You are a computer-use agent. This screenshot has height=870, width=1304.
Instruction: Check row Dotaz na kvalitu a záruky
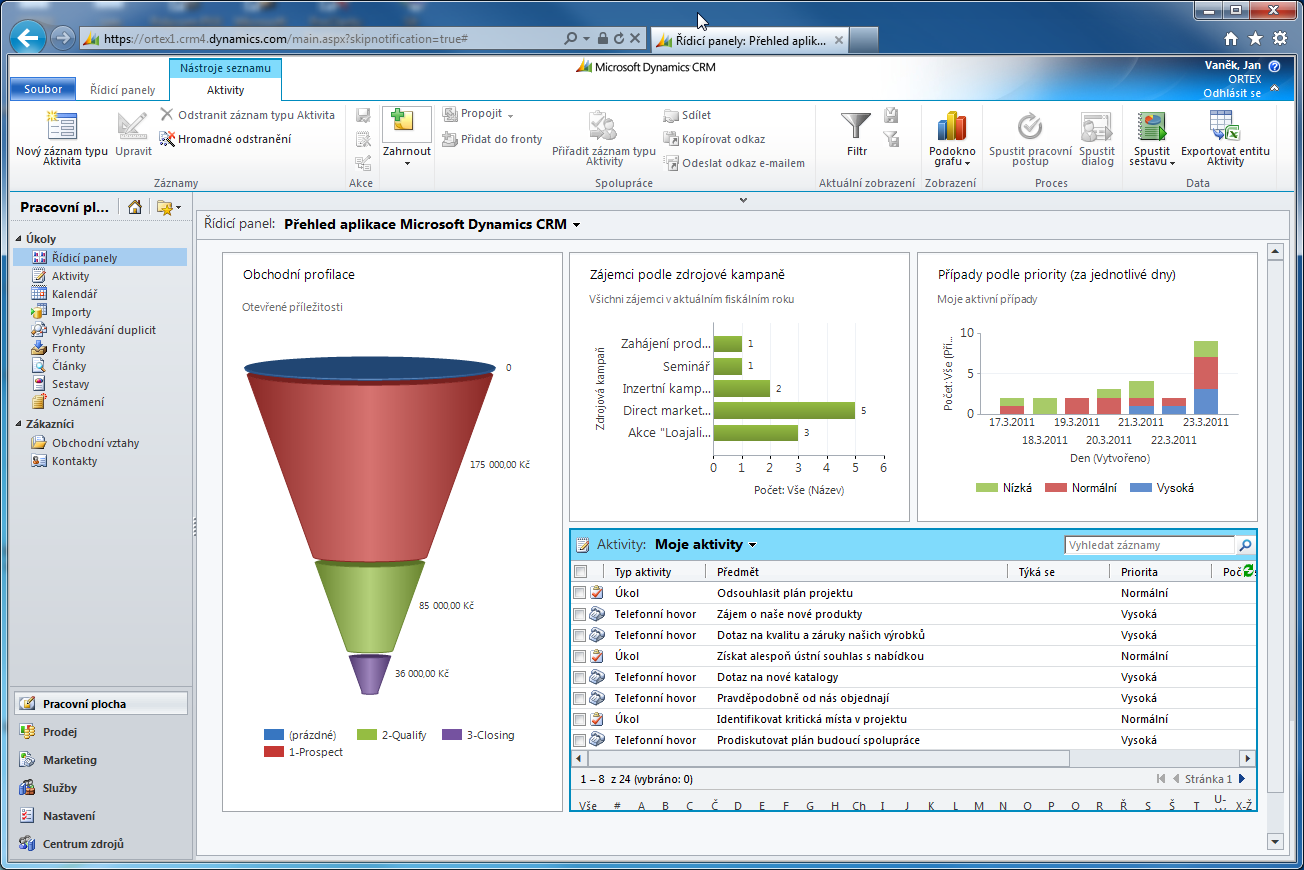pos(580,635)
